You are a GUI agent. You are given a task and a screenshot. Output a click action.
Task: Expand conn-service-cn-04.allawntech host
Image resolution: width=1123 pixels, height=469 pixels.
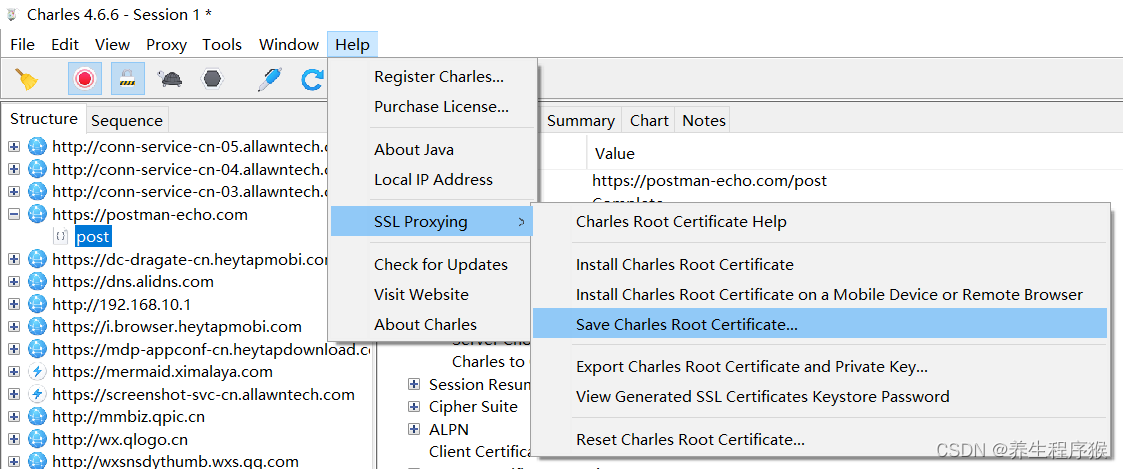[14, 169]
